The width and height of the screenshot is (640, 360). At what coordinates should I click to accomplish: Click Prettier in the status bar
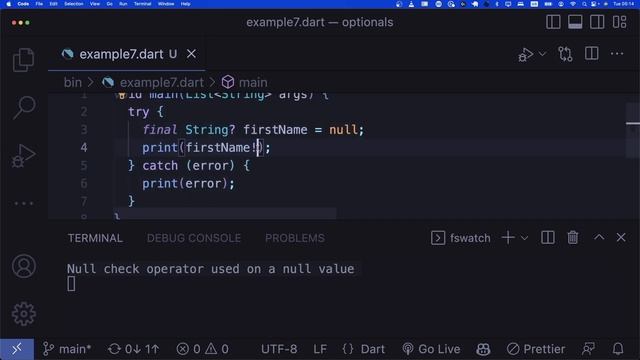point(536,349)
